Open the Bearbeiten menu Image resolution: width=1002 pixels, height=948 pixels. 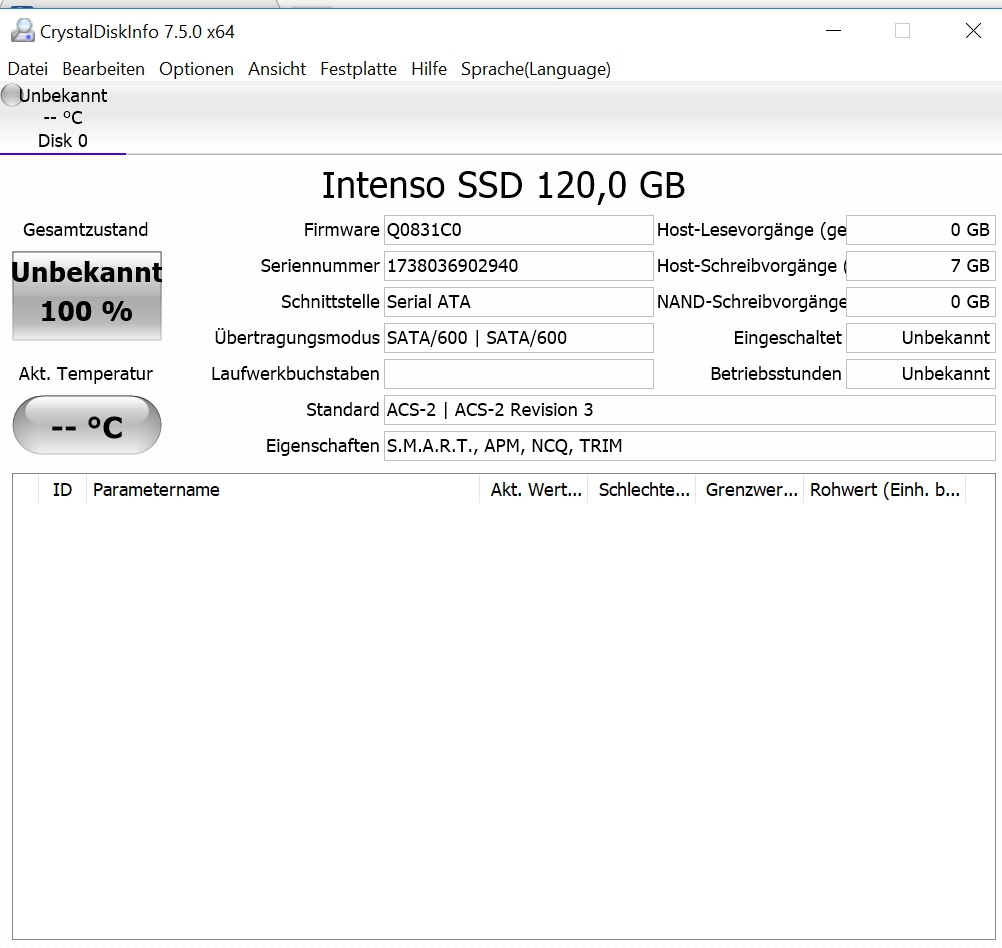pos(103,69)
